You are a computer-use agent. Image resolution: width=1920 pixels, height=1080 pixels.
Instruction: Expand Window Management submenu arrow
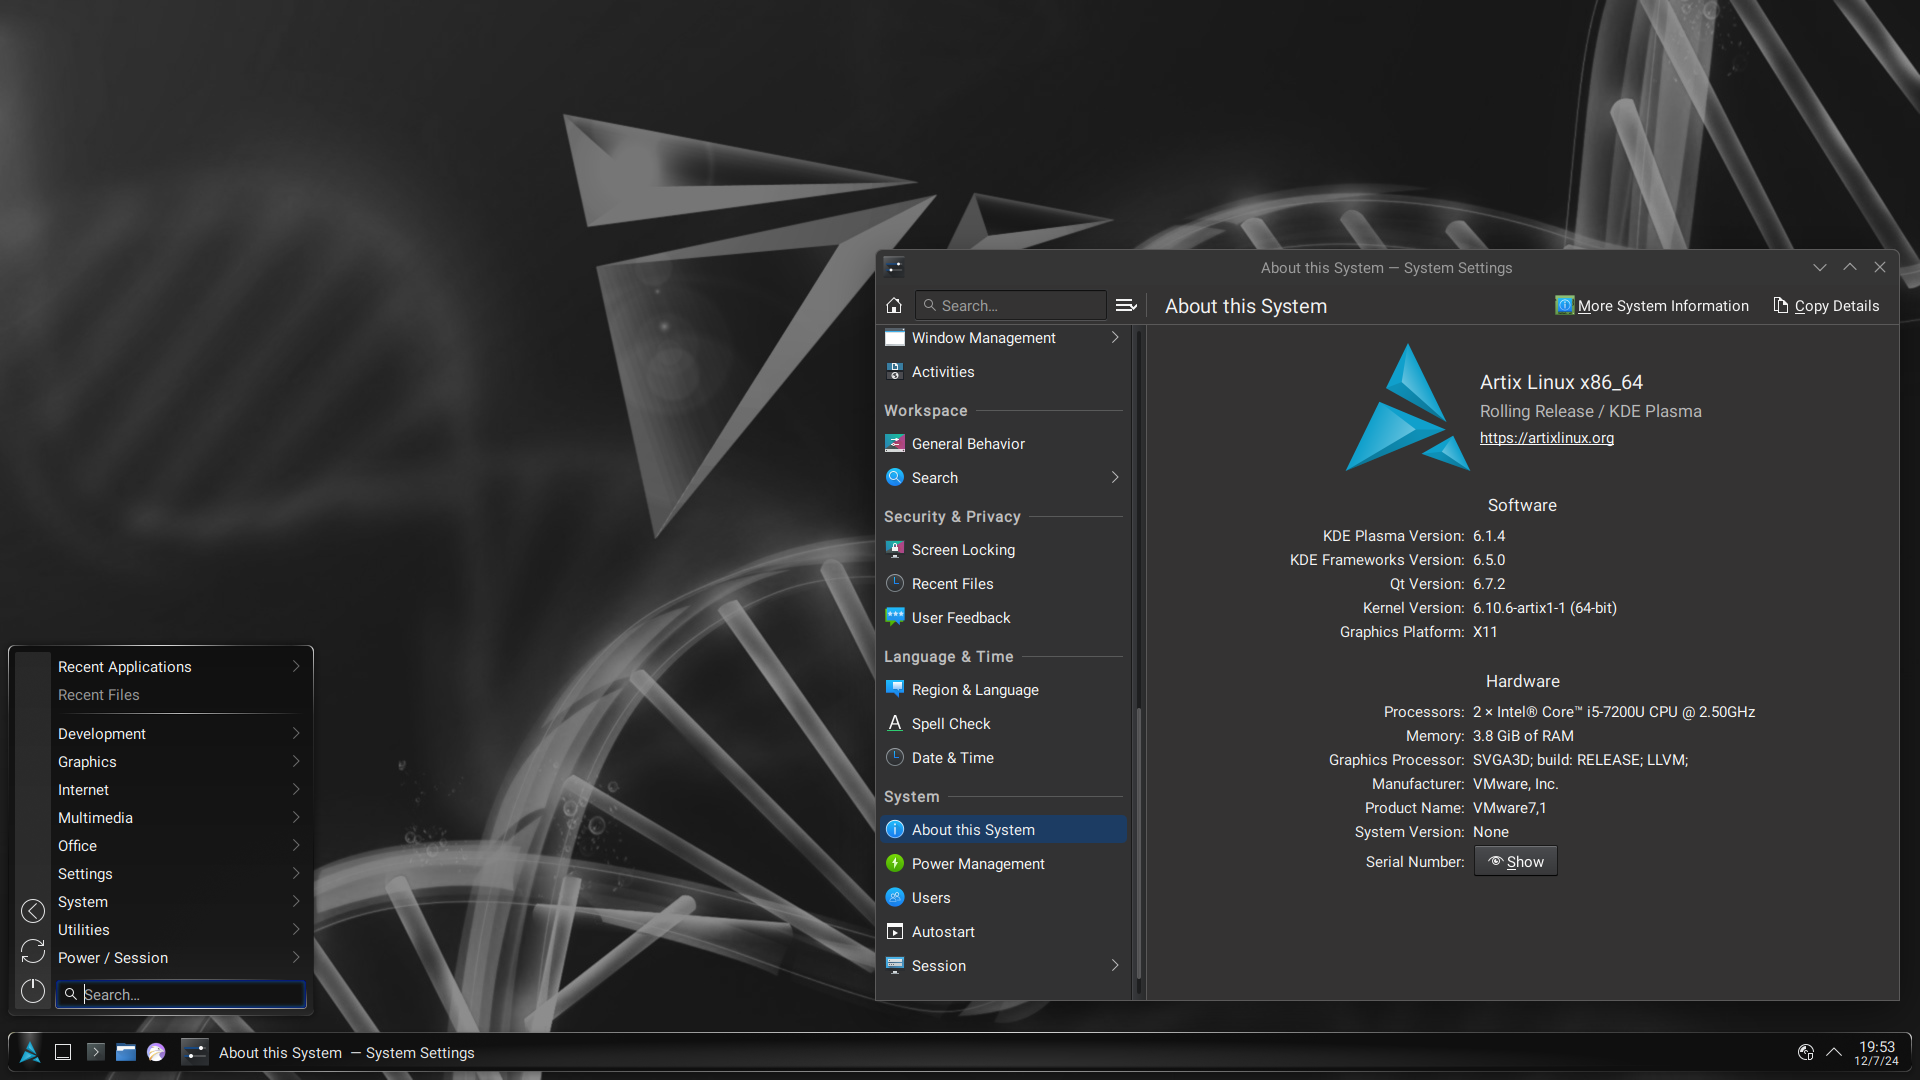click(x=1115, y=338)
